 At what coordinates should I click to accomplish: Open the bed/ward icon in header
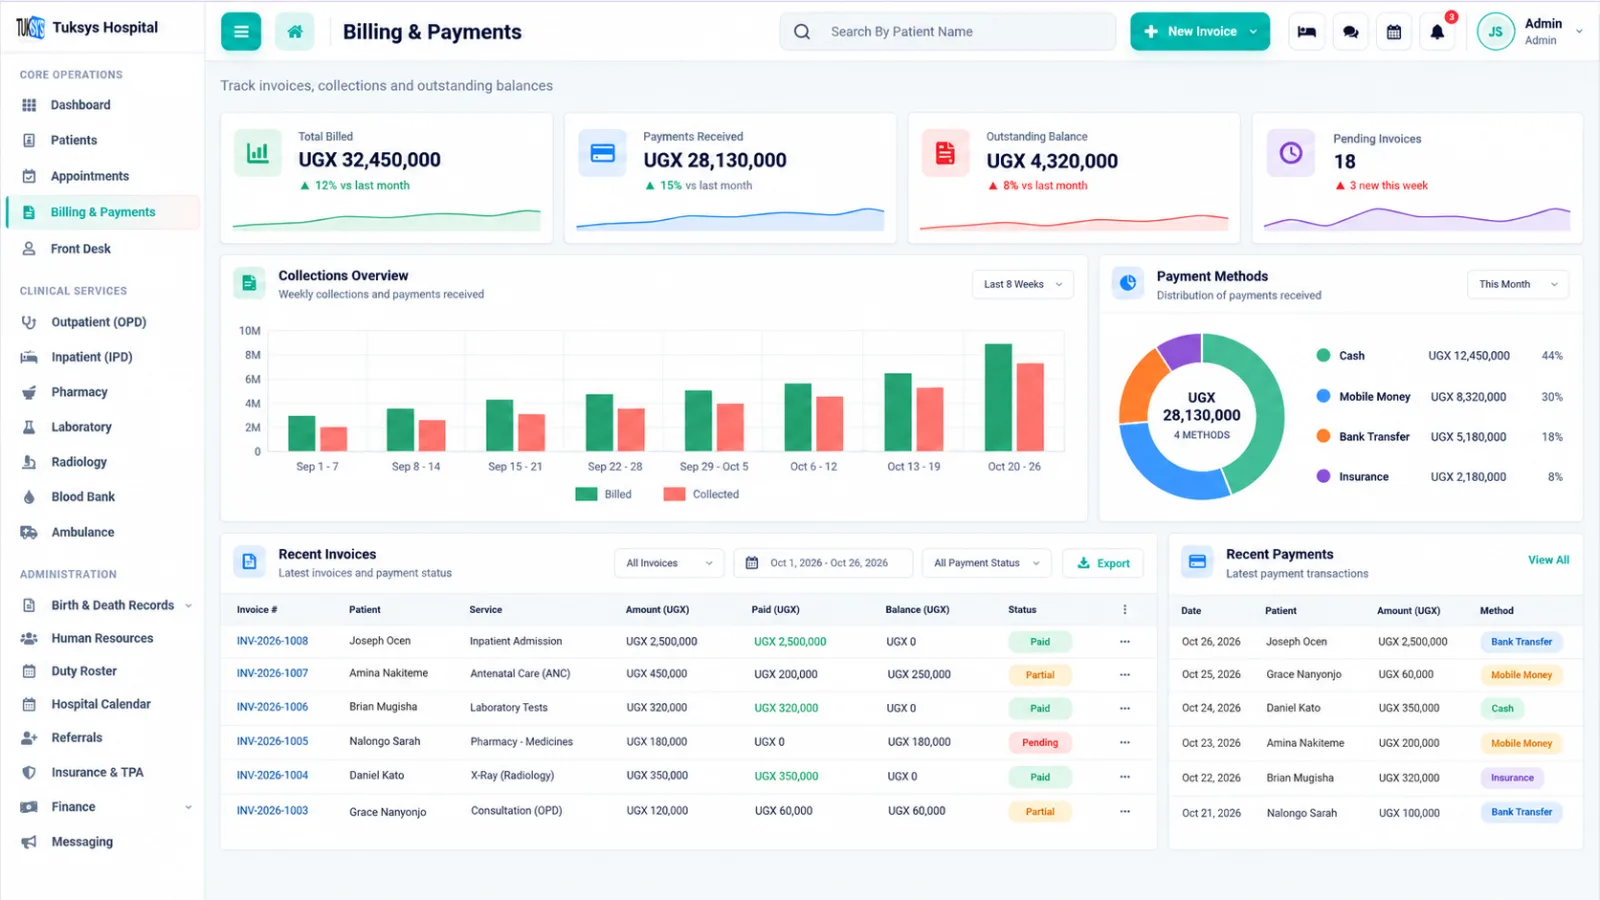(1307, 32)
